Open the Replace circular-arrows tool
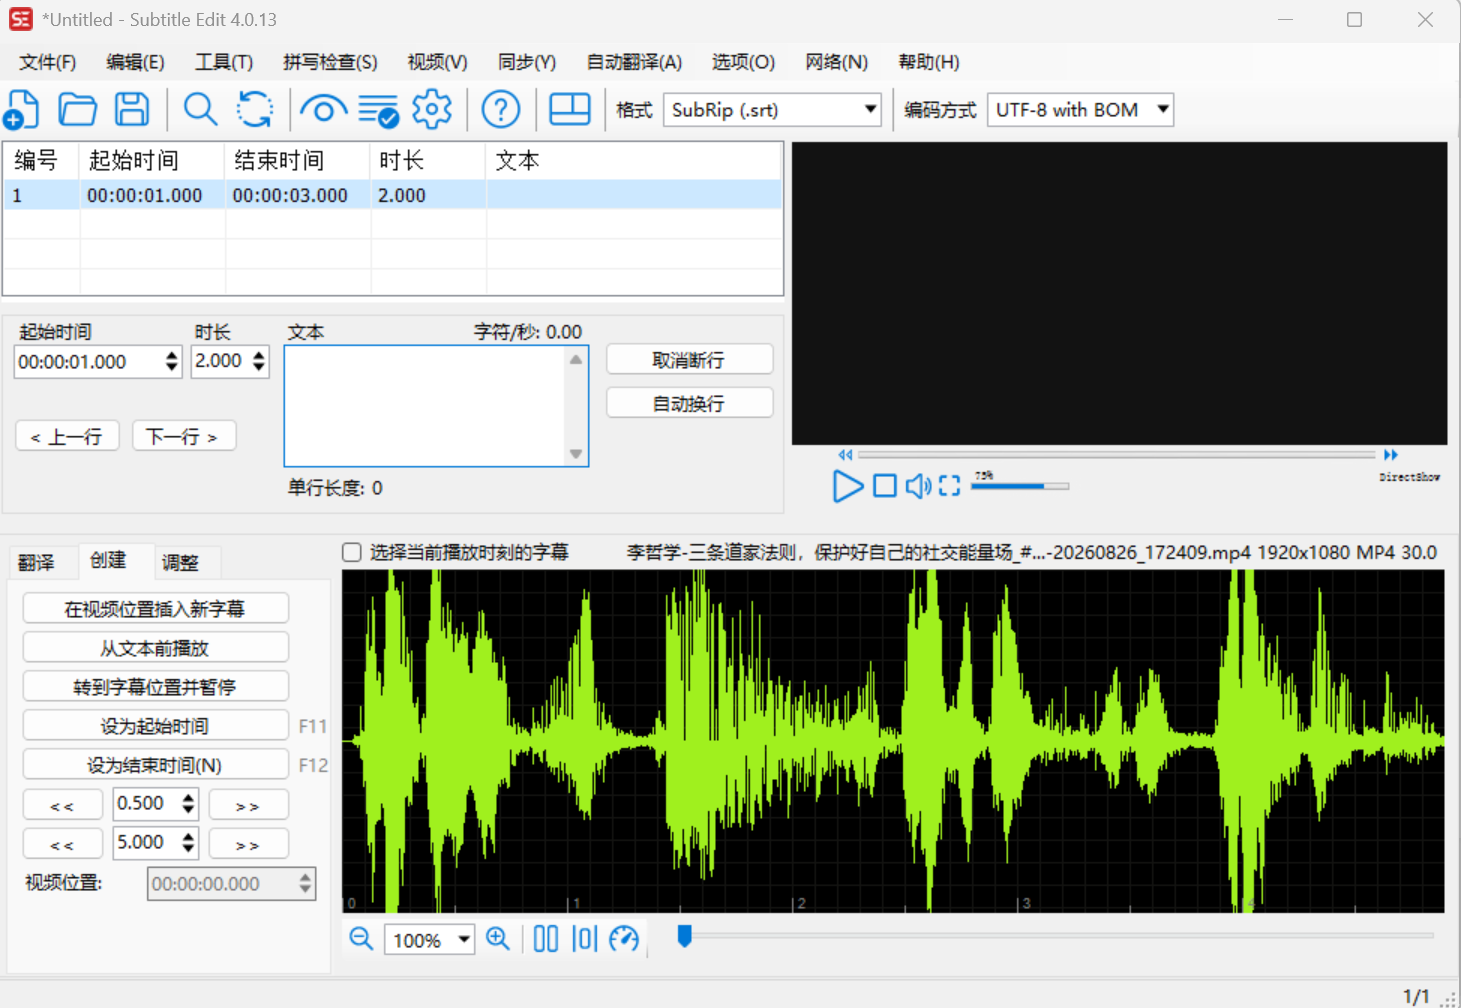Screen dimensions: 1461x1008 [x=255, y=109]
